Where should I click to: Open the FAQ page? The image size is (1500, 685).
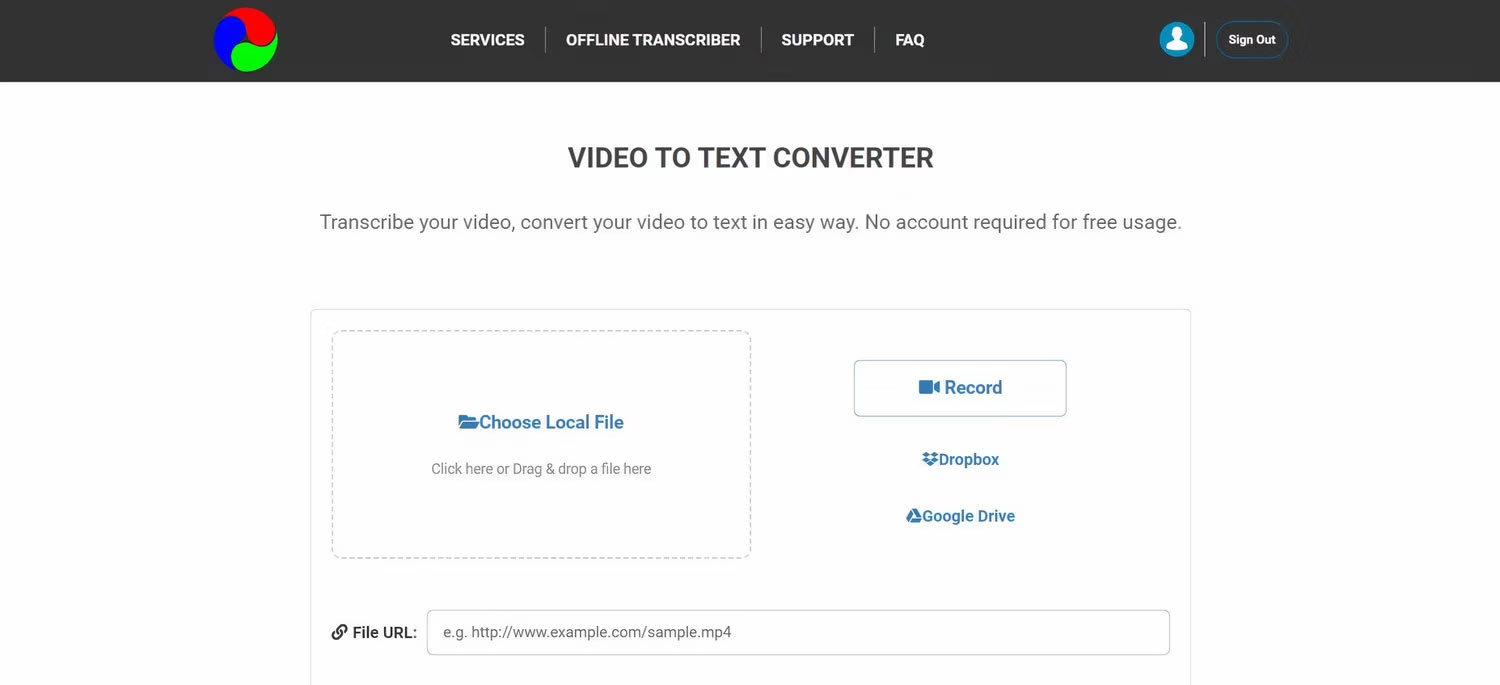[x=909, y=40]
